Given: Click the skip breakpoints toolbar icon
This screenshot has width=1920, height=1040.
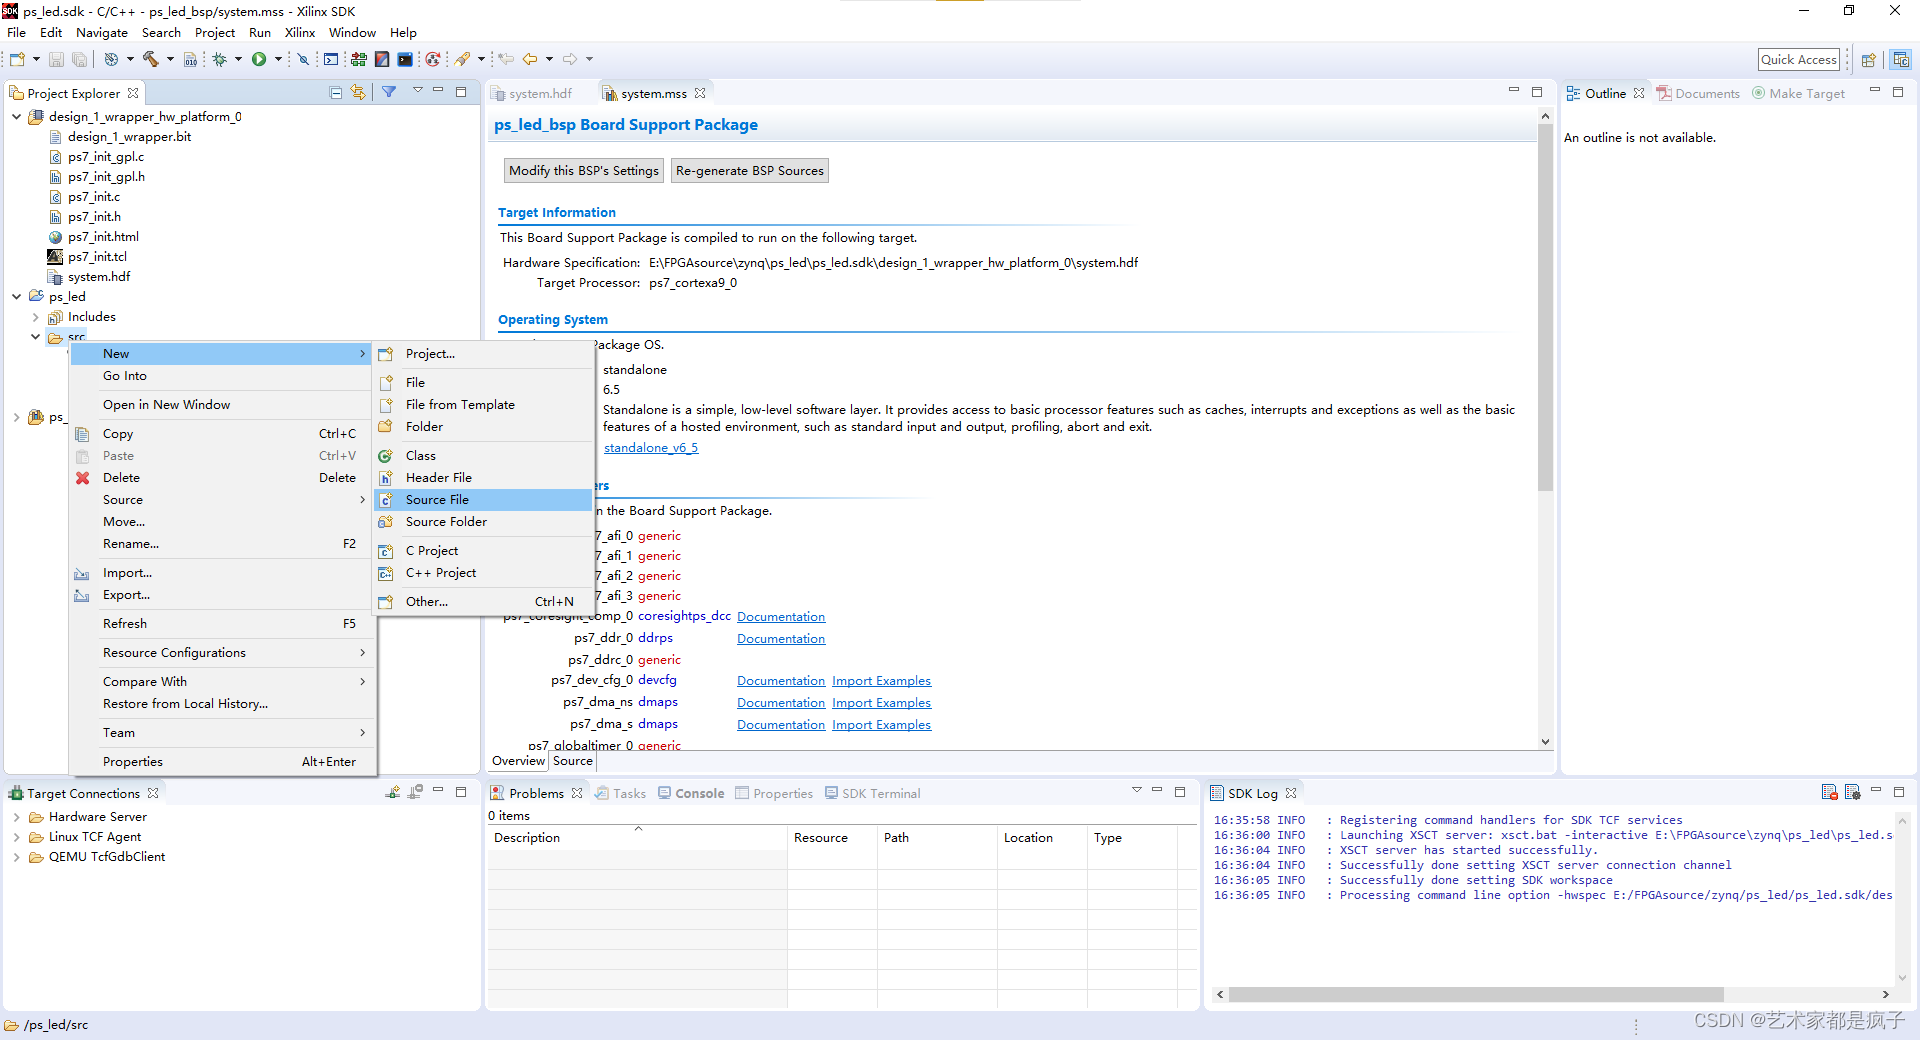Looking at the screenshot, I should (303, 59).
